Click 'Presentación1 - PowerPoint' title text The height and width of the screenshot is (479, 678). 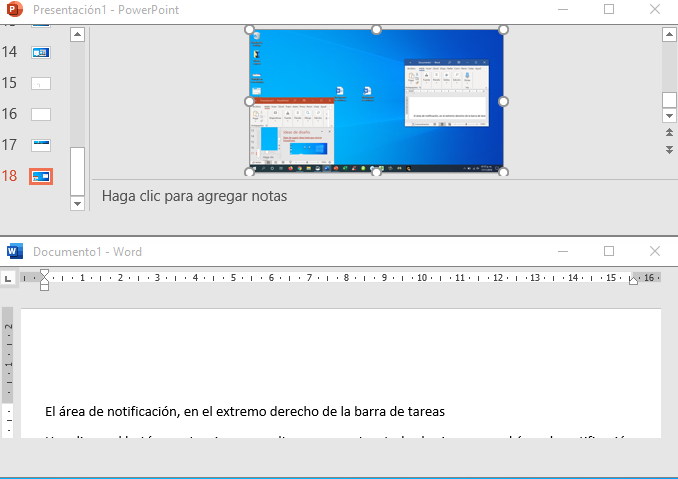(106, 10)
